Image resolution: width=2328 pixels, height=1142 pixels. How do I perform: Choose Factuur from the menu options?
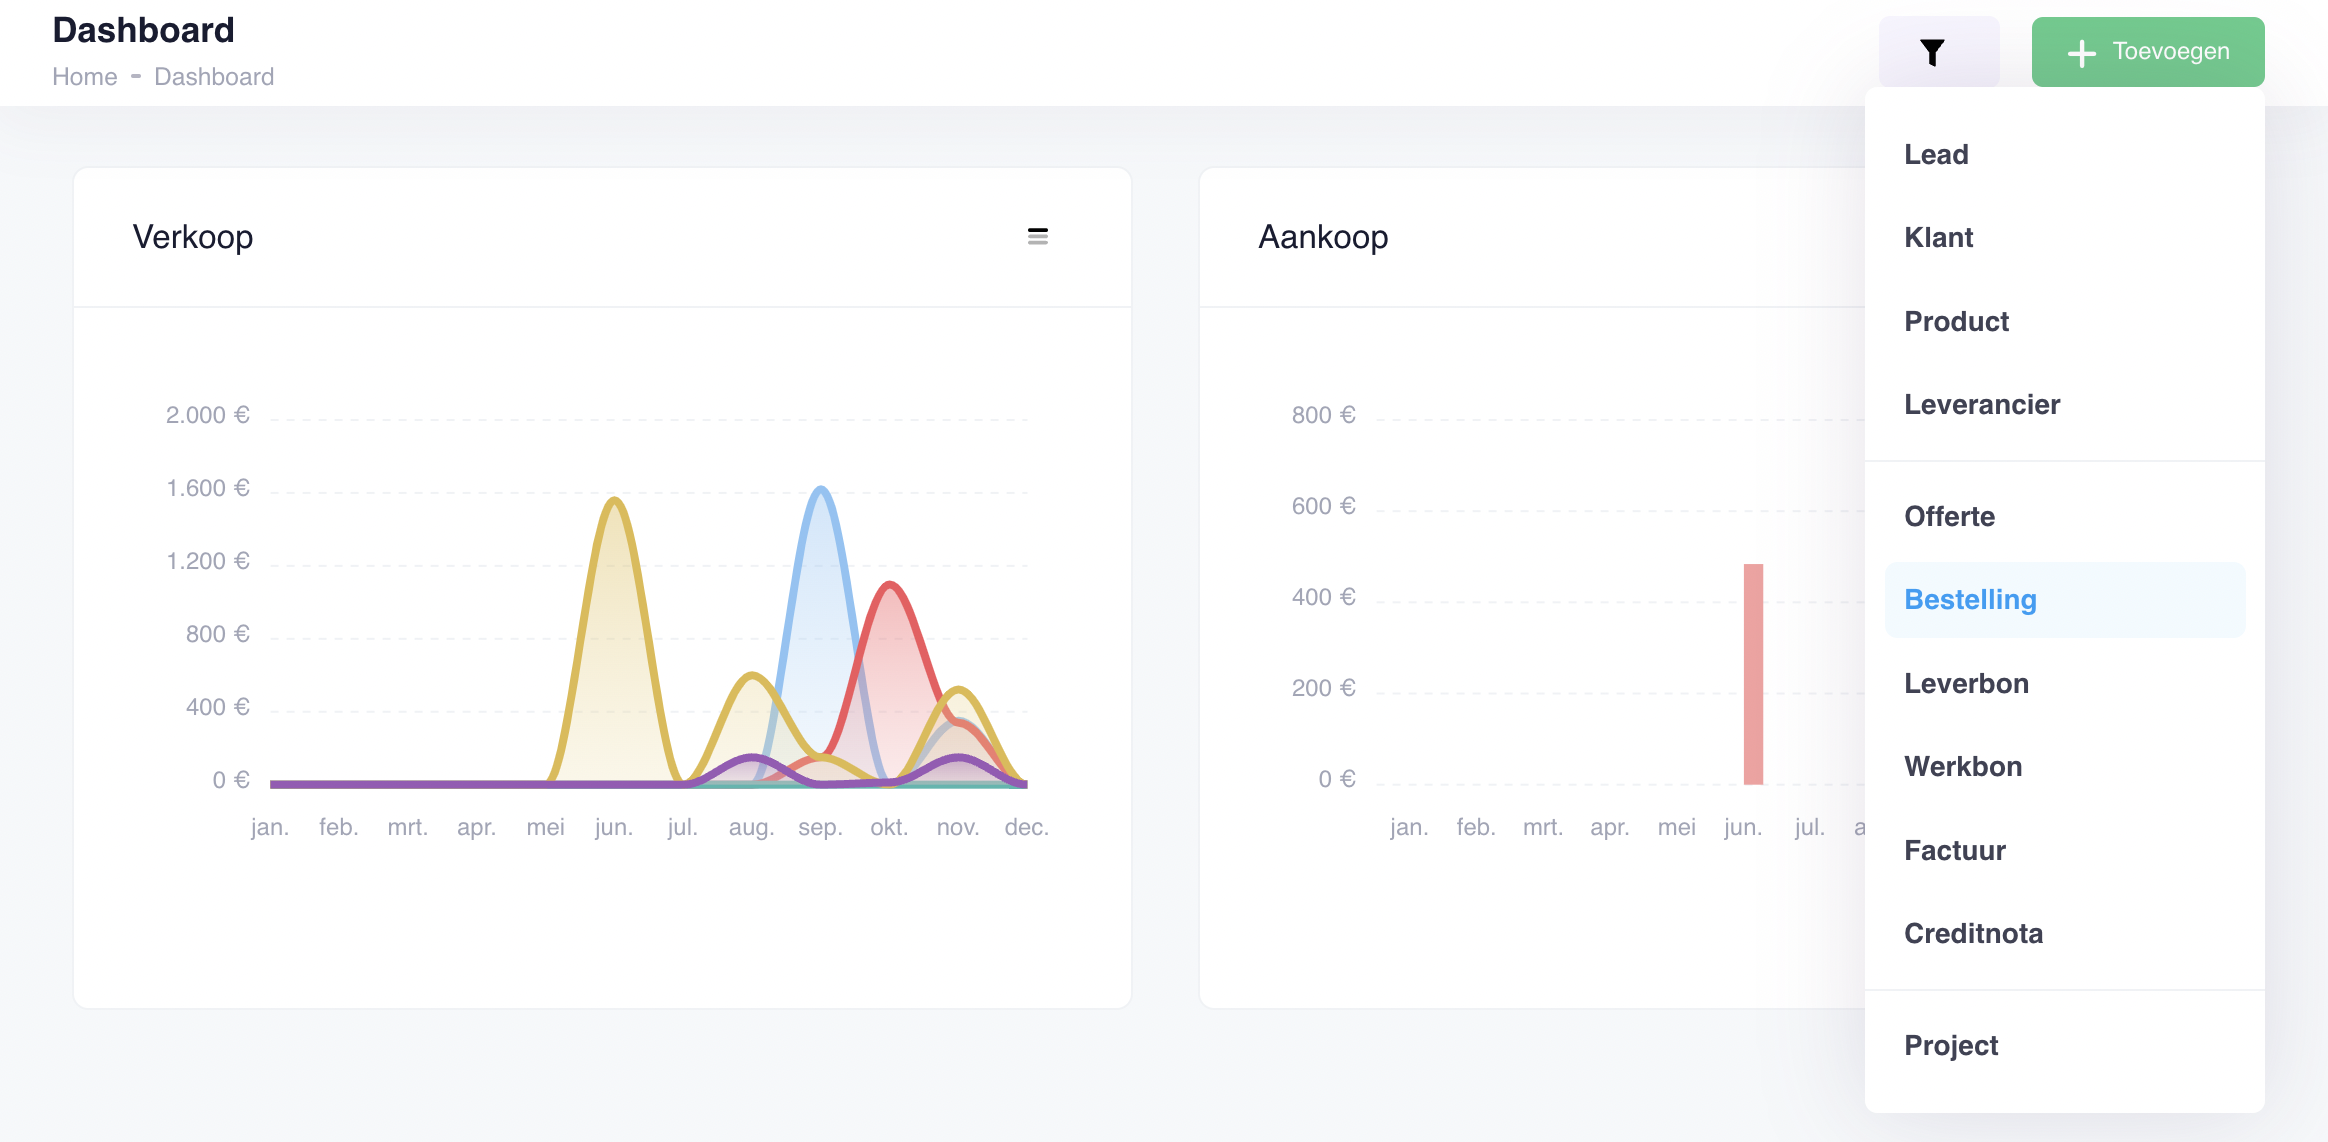point(1955,849)
